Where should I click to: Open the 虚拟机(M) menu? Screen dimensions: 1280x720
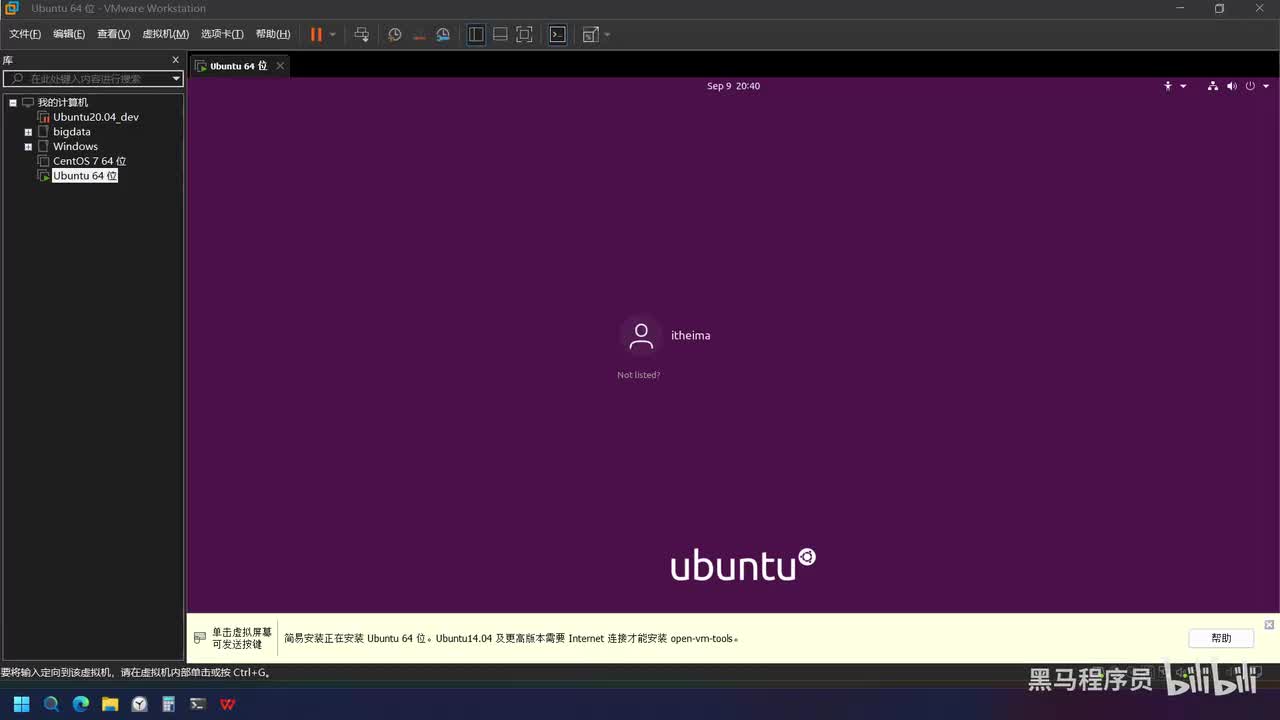click(165, 34)
